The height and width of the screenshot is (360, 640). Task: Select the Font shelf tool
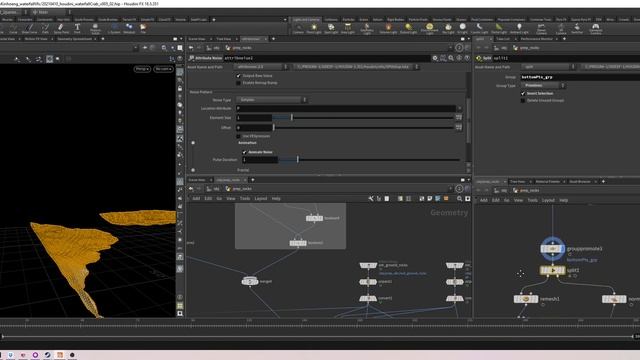click(x=77, y=28)
